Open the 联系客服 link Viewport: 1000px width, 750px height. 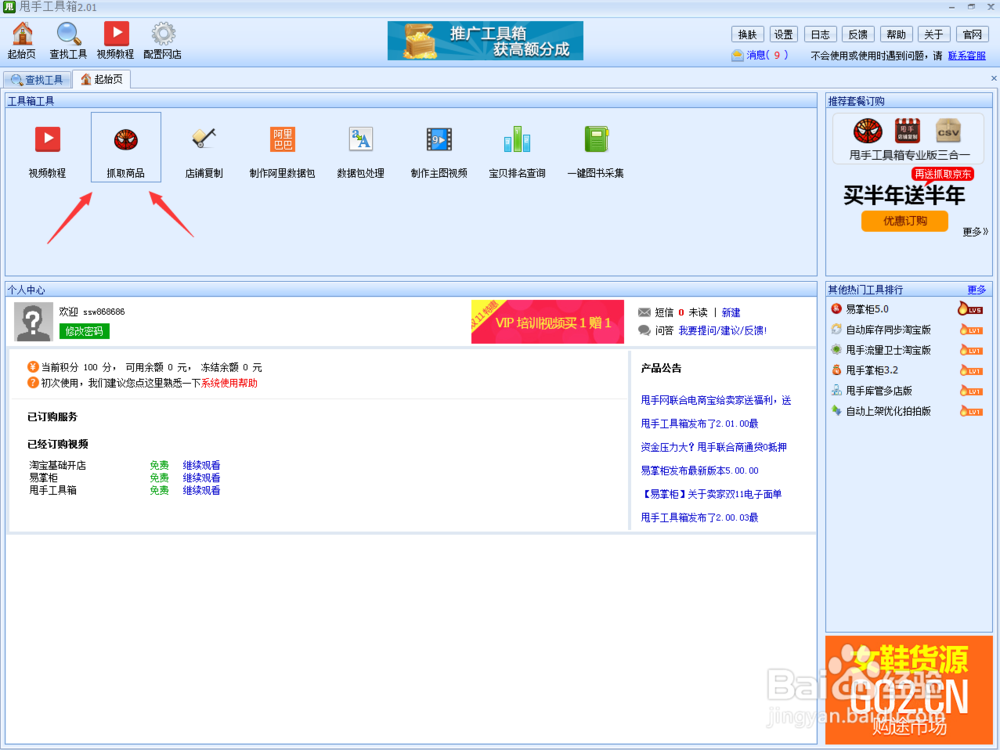(x=966, y=55)
